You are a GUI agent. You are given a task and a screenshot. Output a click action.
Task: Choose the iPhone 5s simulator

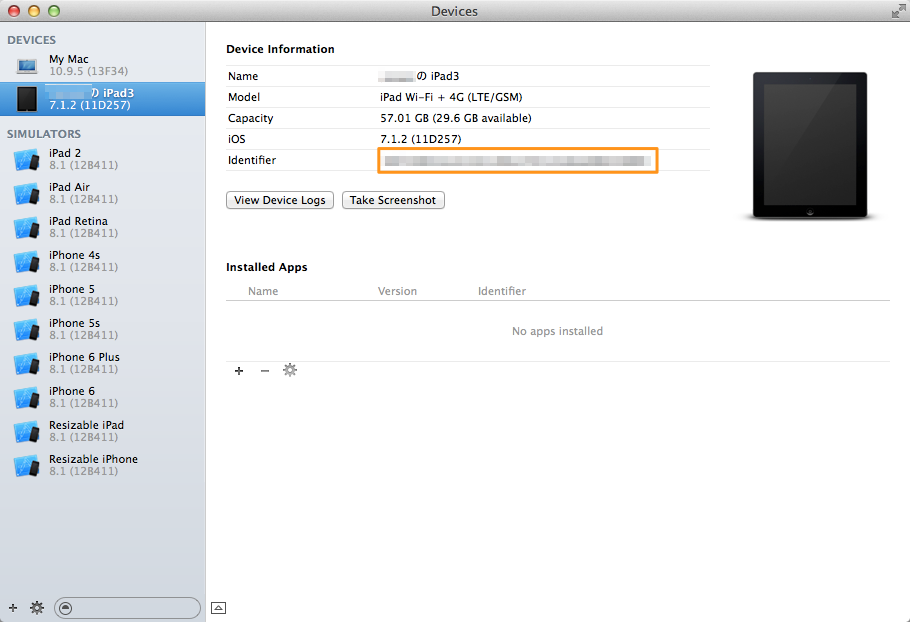(102, 329)
